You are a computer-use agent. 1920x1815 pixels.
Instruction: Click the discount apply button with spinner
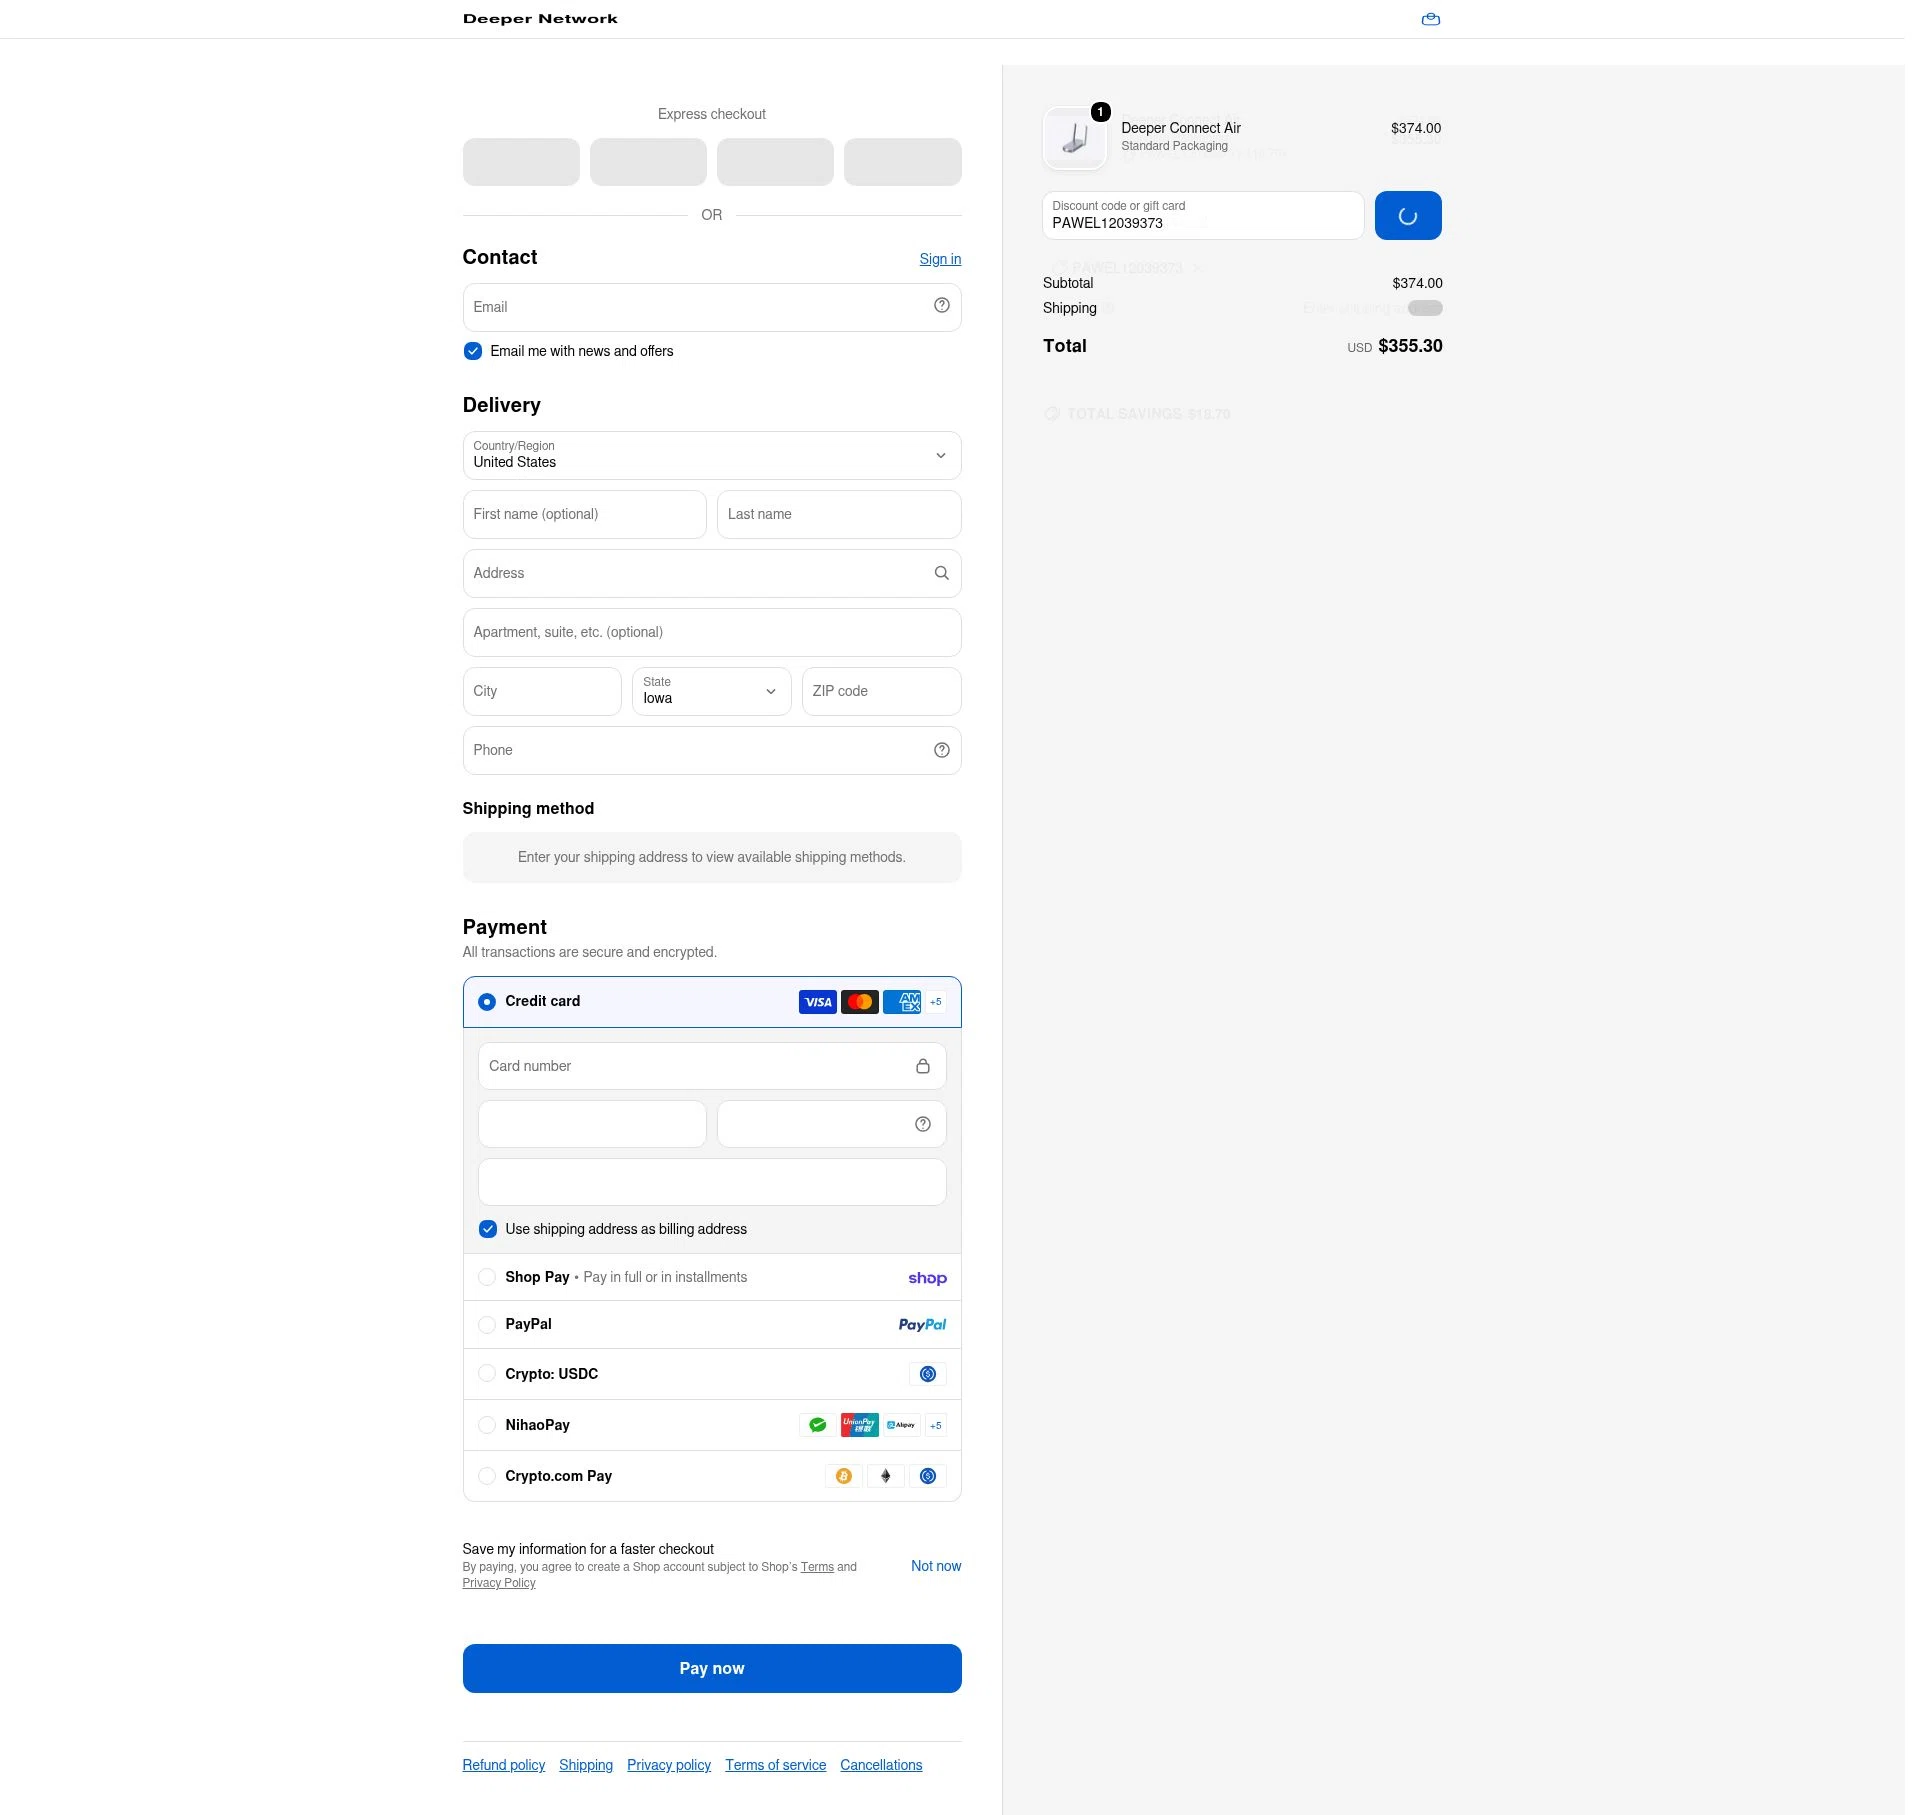(1408, 215)
